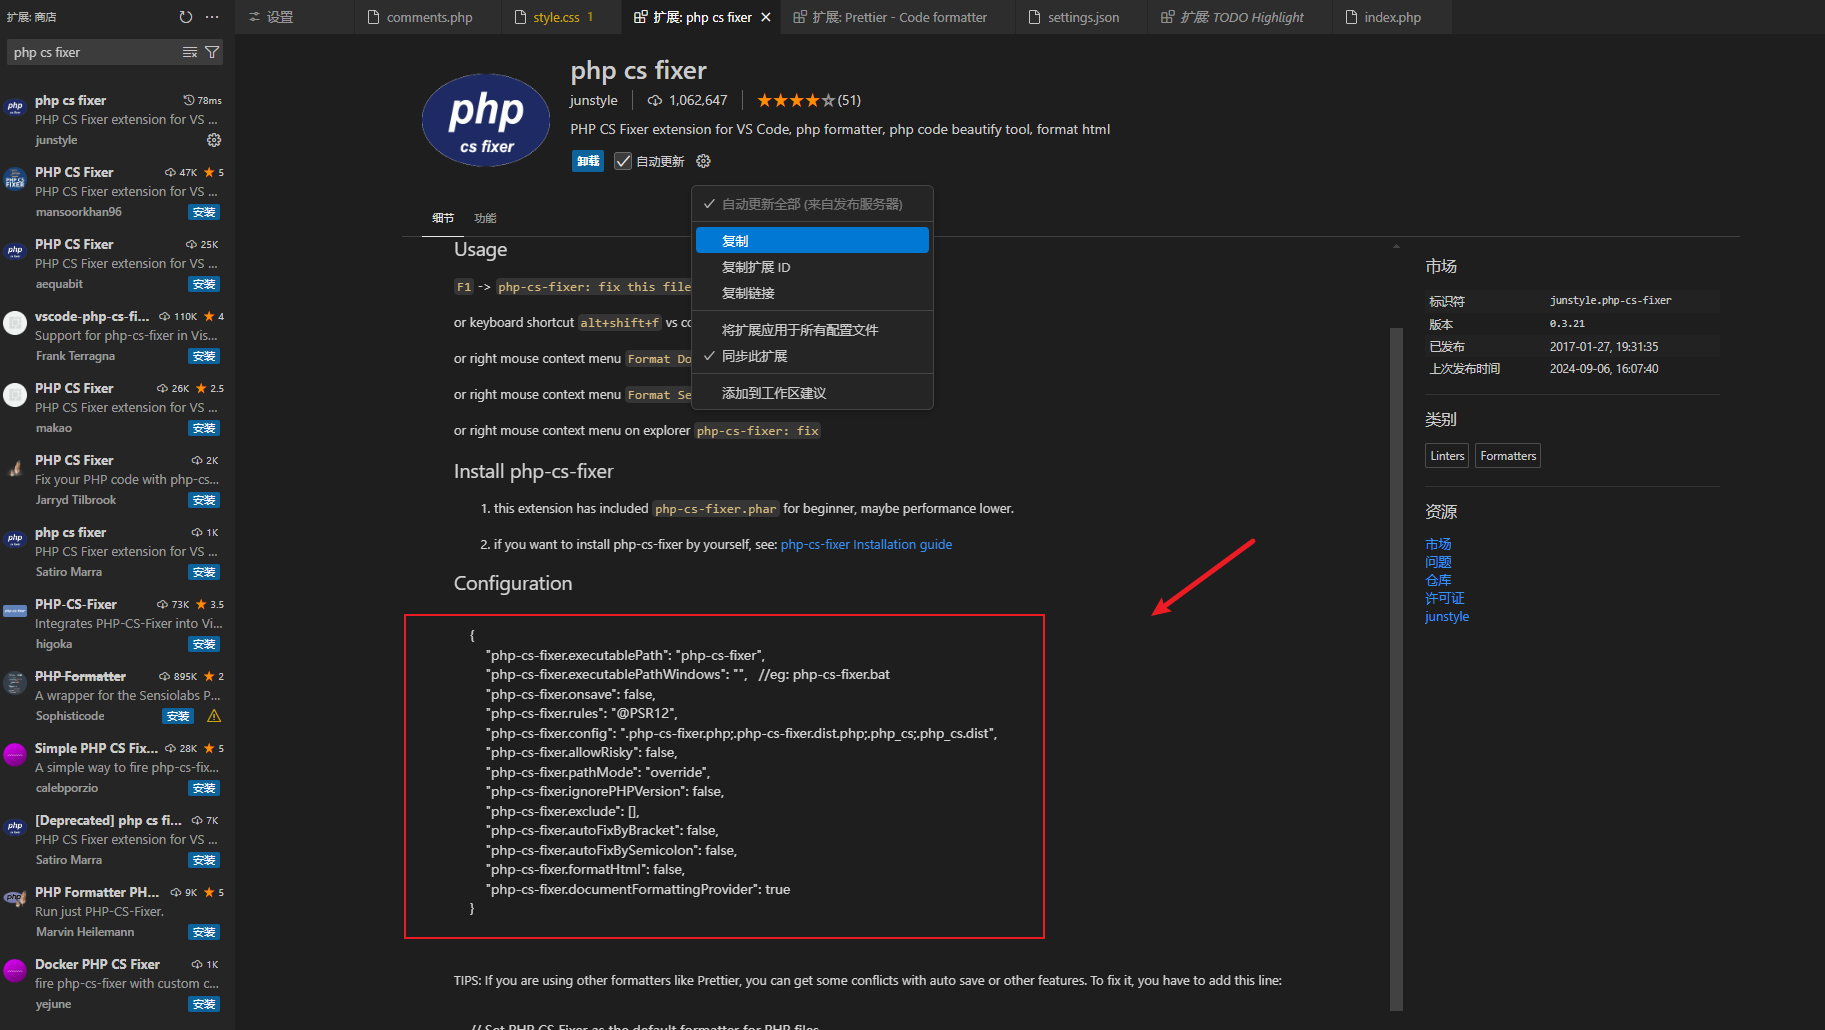Open the php-cs-fixer Installation guide link
The height and width of the screenshot is (1030, 1825).
pyautogui.click(x=866, y=544)
